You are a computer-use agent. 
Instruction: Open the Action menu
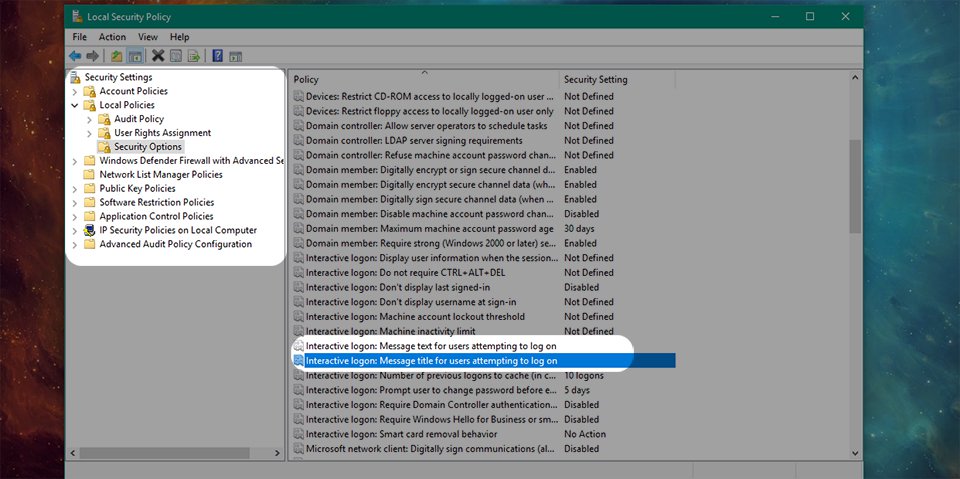tap(112, 37)
